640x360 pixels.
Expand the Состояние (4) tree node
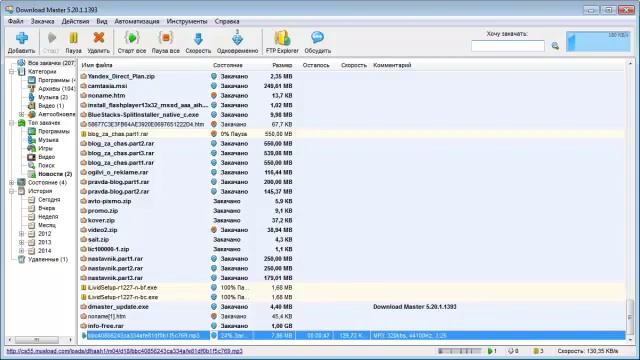(x=12, y=182)
